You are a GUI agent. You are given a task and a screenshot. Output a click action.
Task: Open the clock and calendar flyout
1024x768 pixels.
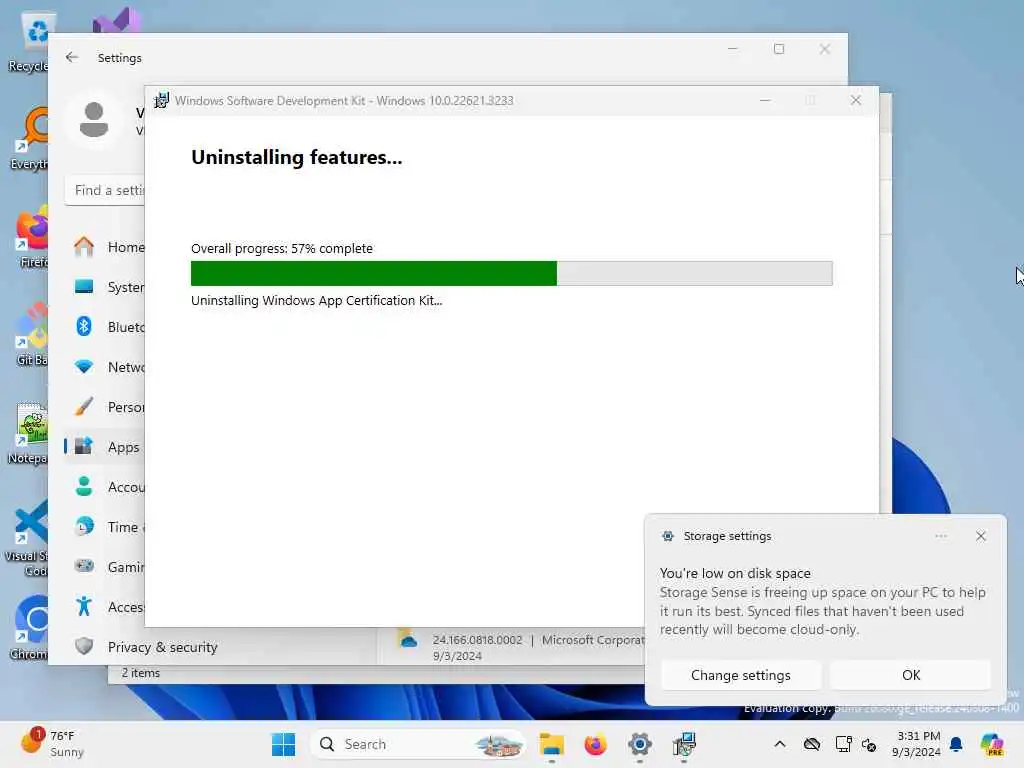pyautogui.click(x=917, y=744)
